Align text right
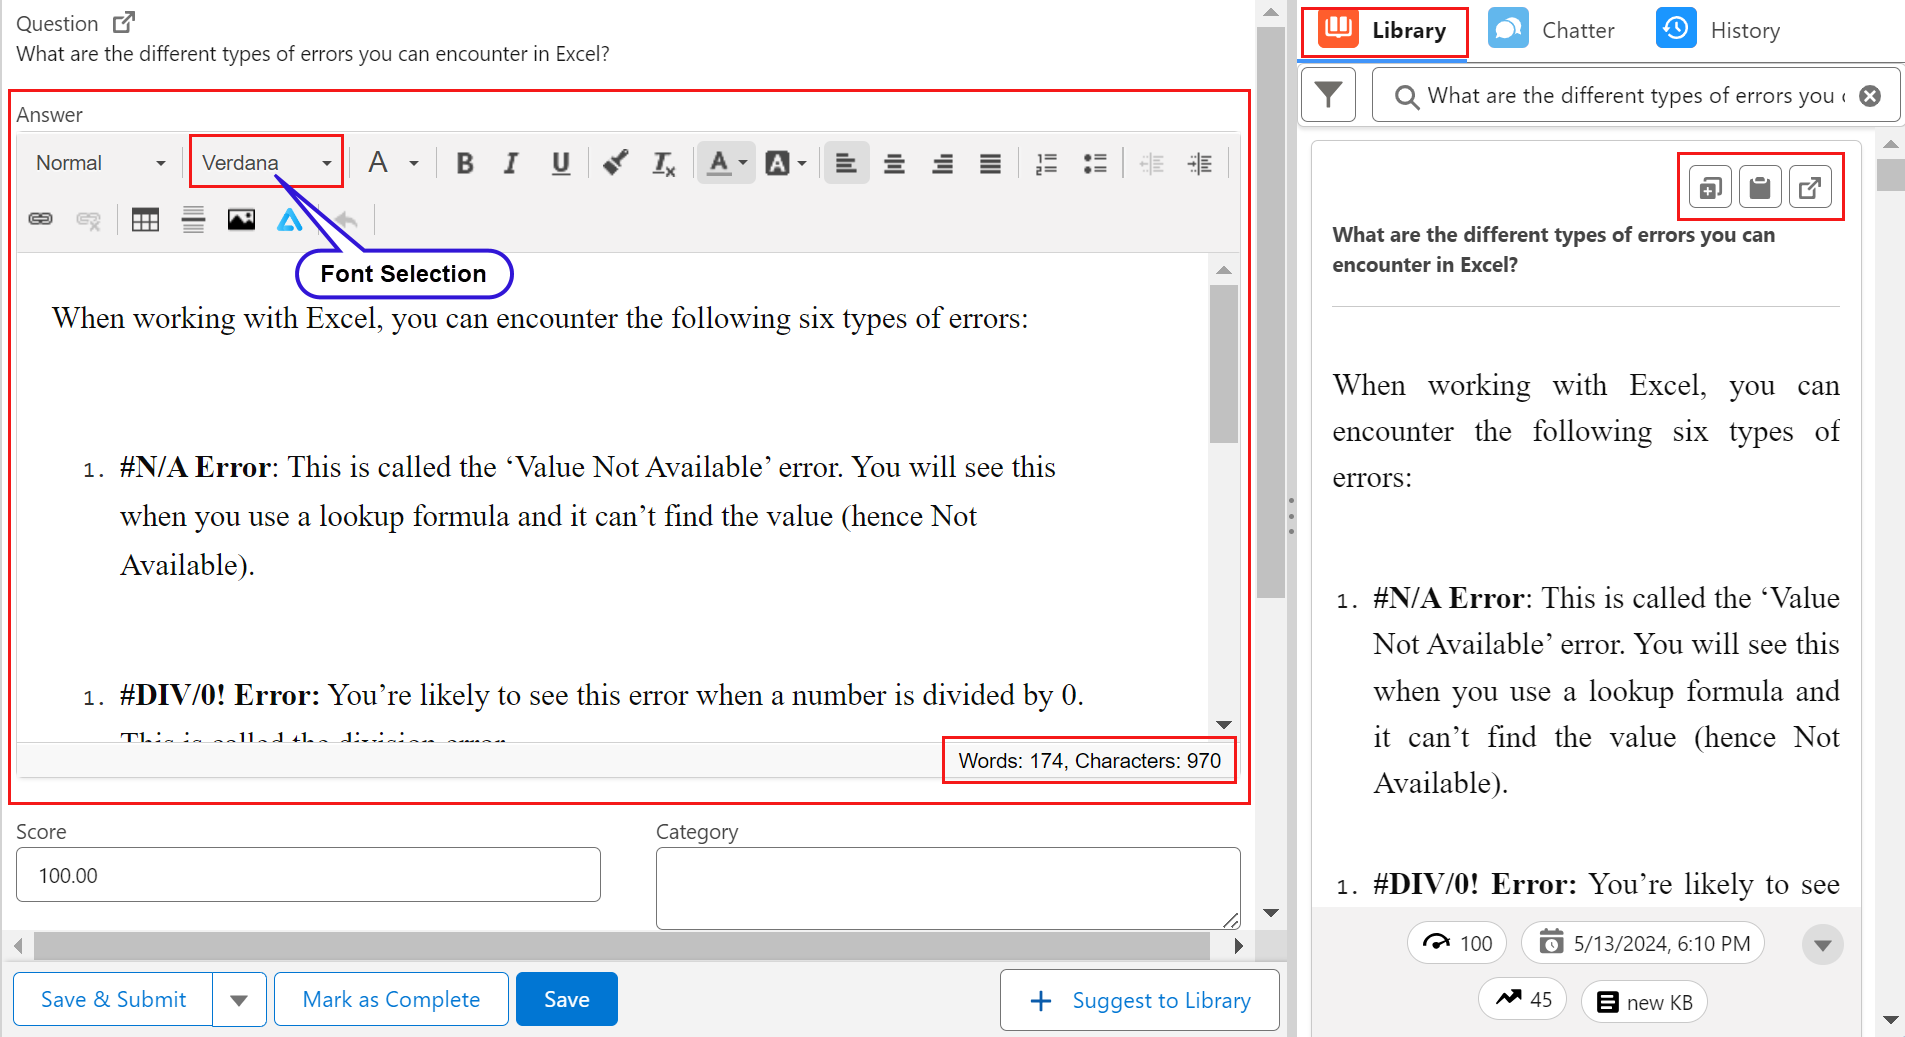 pos(942,163)
